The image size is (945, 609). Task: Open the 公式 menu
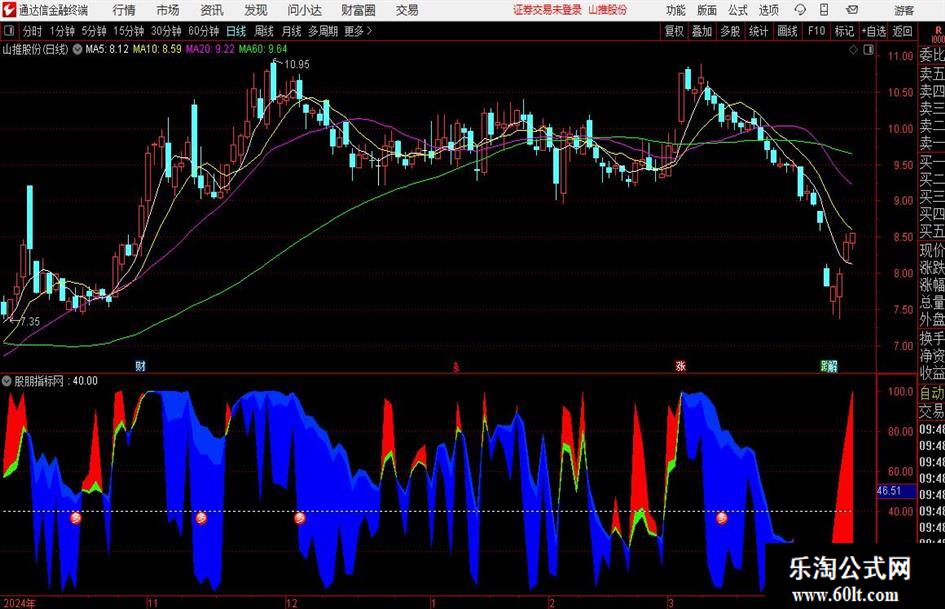click(x=737, y=10)
